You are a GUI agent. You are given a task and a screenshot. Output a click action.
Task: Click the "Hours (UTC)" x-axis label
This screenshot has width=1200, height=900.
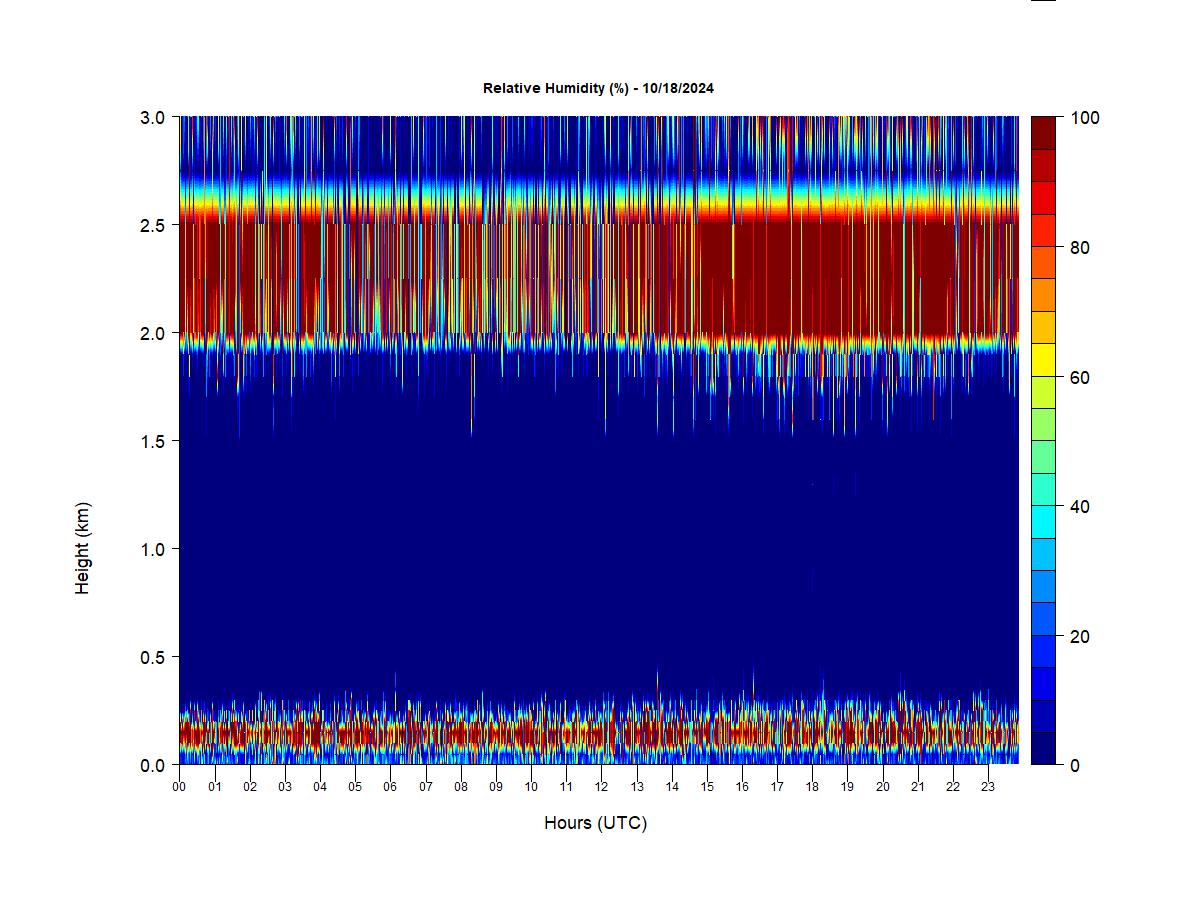pos(595,823)
